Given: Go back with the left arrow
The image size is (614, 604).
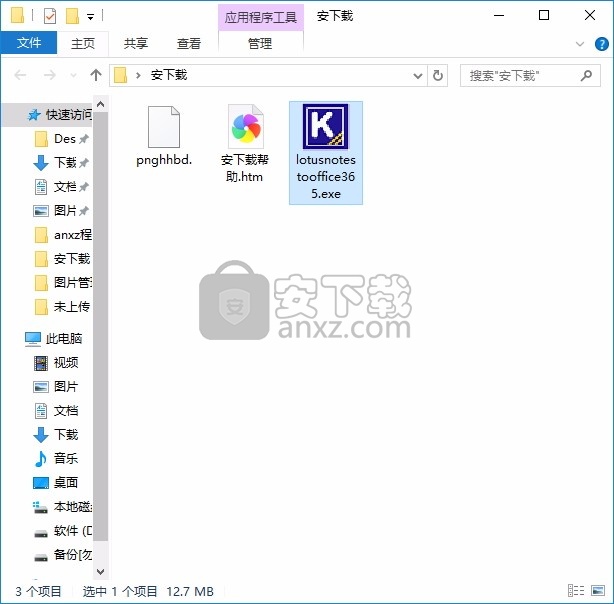Looking at the screenshot, I should 20,75.
